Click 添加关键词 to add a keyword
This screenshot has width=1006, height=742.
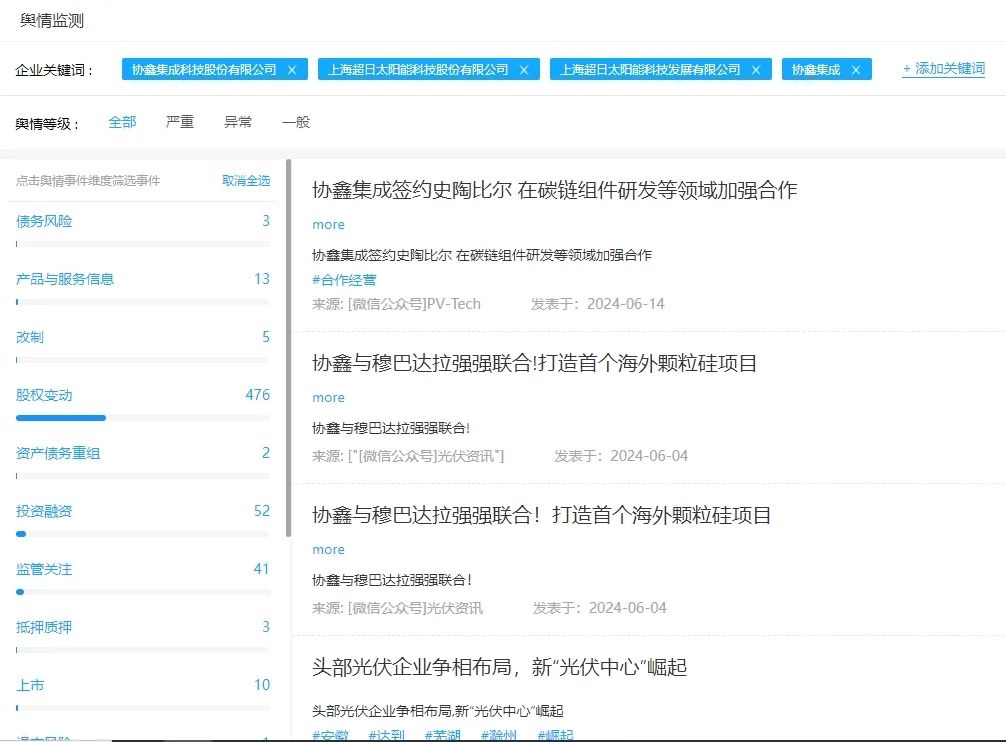point(943,69)
